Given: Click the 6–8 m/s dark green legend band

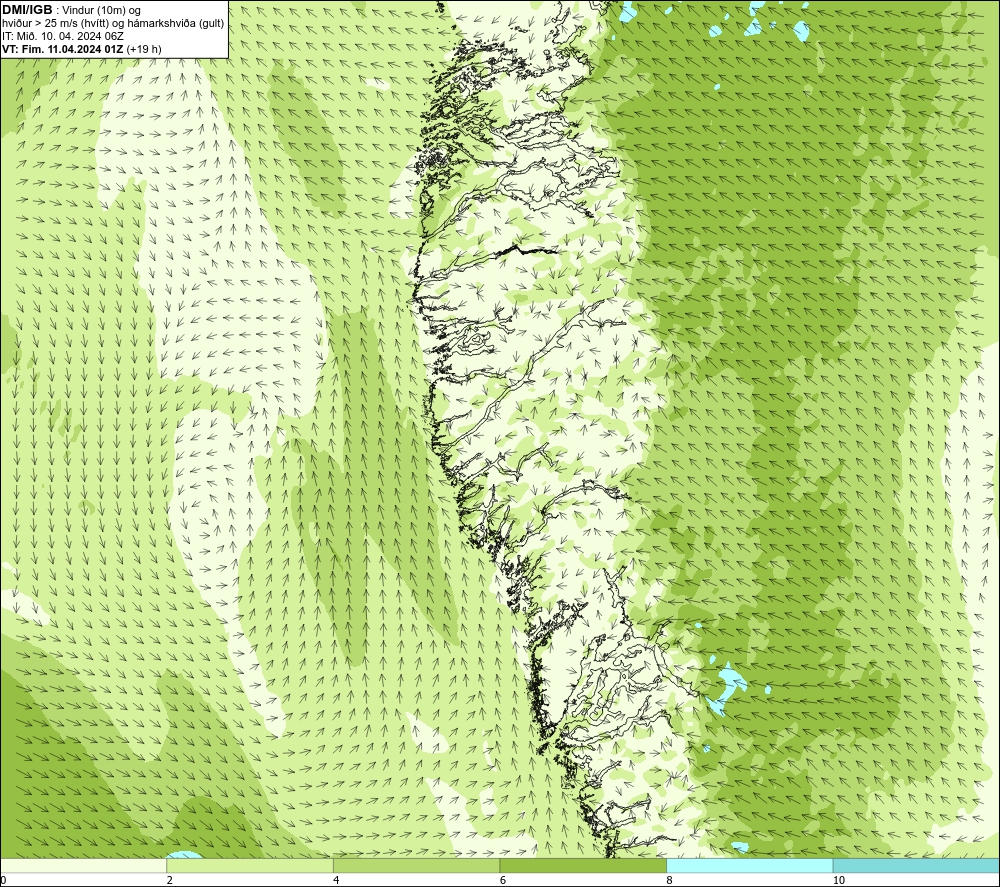Looking at the screenshot, I should (x=583, y=865).
